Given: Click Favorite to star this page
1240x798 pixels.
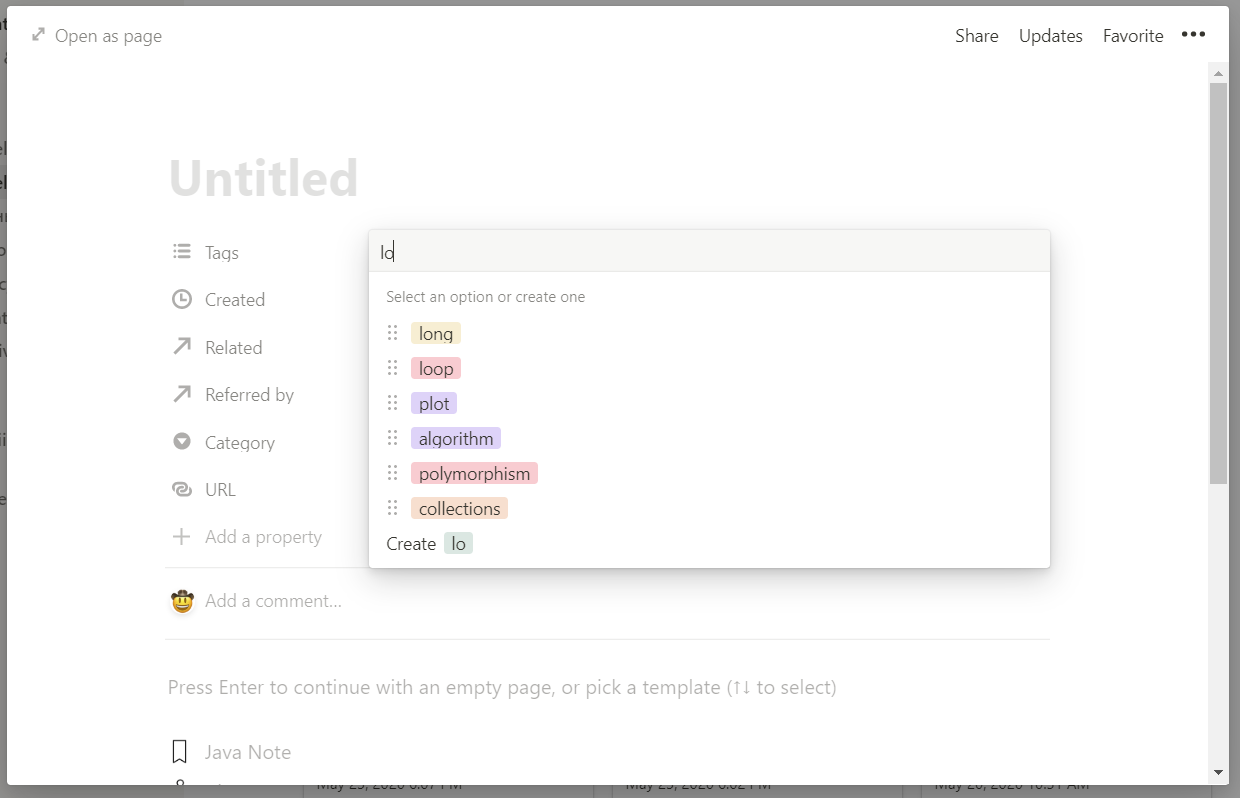Looking at the screenshot, I should point(1133,36).
